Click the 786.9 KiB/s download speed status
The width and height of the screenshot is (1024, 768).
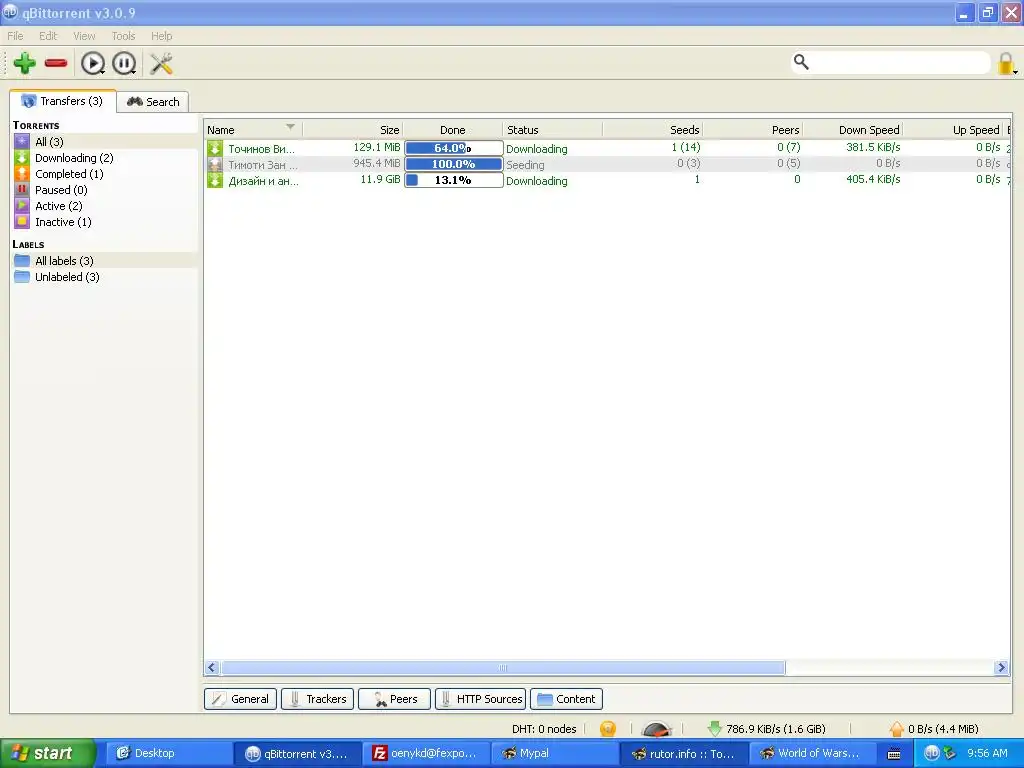767,729
